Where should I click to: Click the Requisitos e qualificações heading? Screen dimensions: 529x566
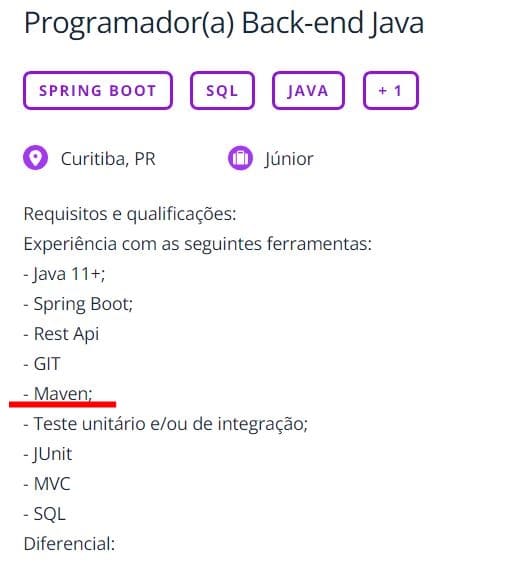pyautogui.click(x=130, y=214)
